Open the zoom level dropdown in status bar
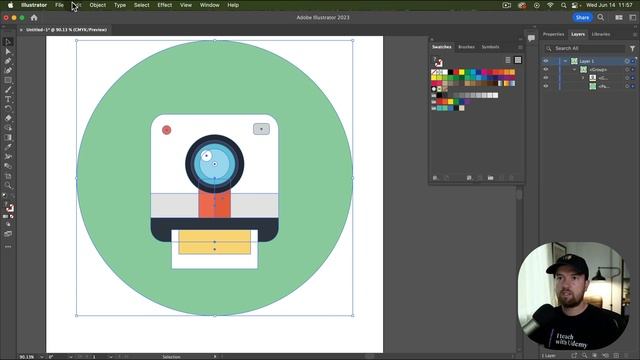 coord(42,357)
